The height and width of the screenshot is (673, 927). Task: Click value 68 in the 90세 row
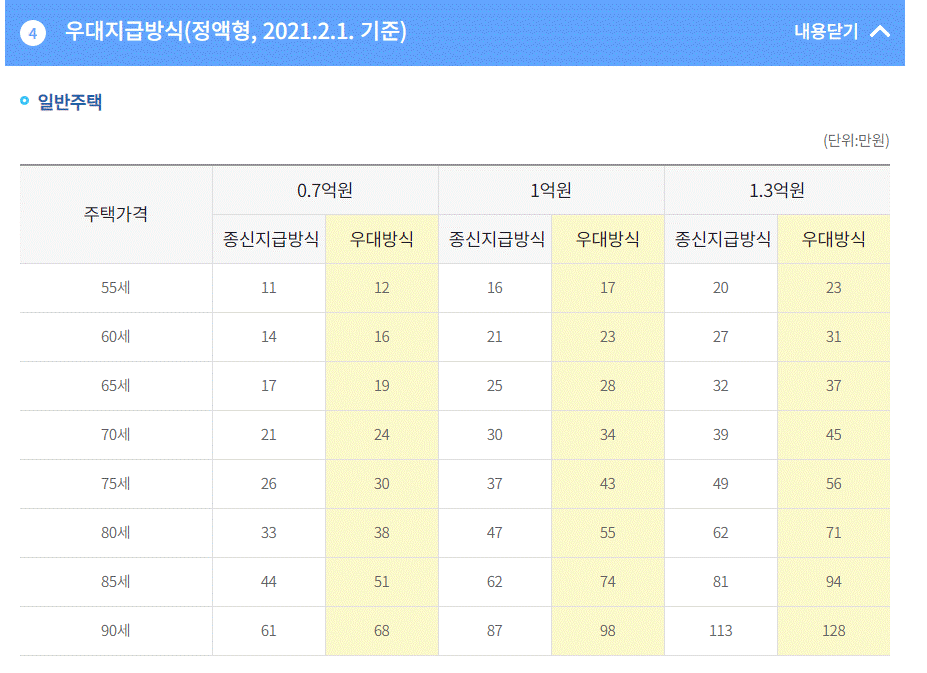[382, 631]
